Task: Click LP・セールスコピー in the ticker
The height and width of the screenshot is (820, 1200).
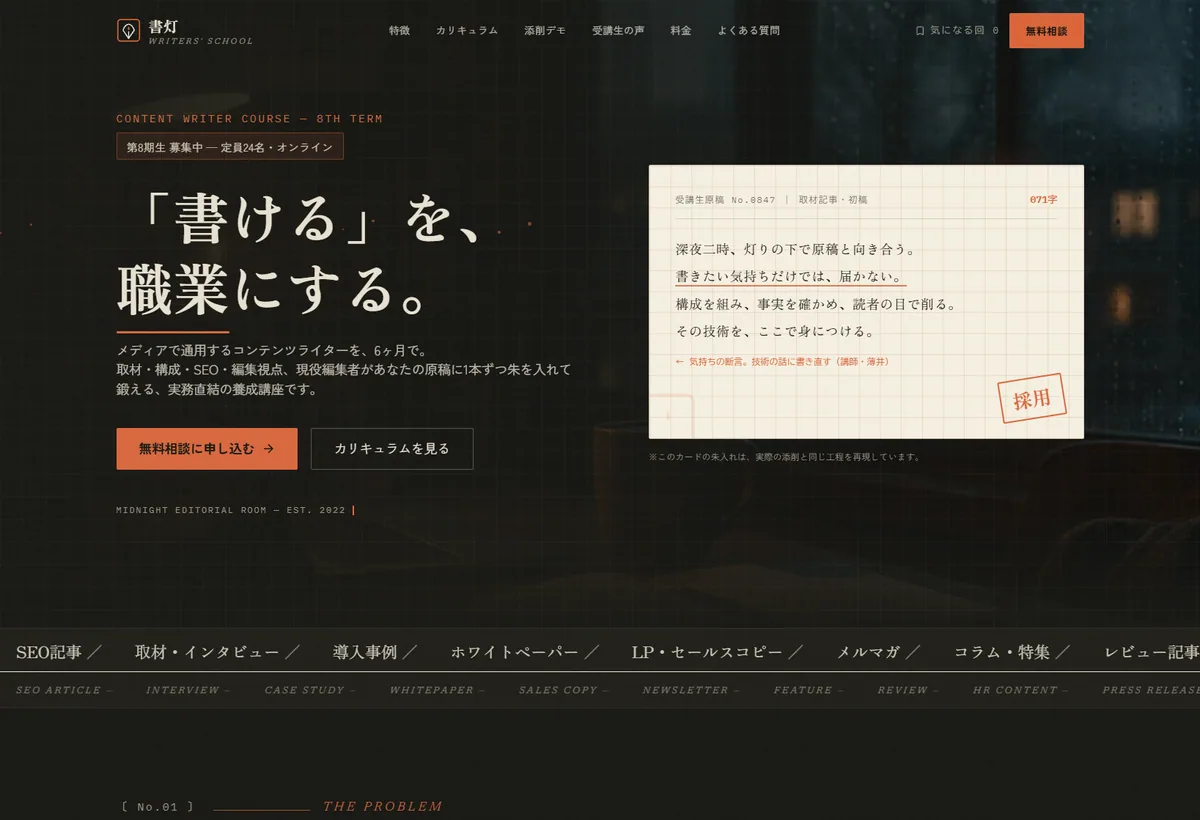Action: pyautogui.click(x=707, y=652)
